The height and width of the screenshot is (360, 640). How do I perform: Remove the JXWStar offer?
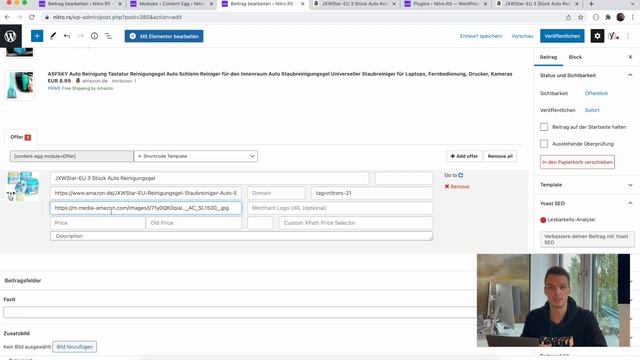(457, 187)
